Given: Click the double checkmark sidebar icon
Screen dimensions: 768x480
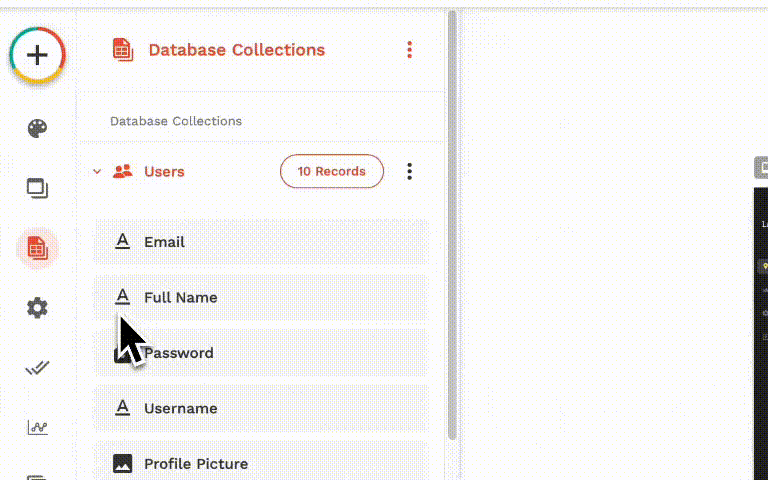Looking at the screenshot, I should [37, 368].
